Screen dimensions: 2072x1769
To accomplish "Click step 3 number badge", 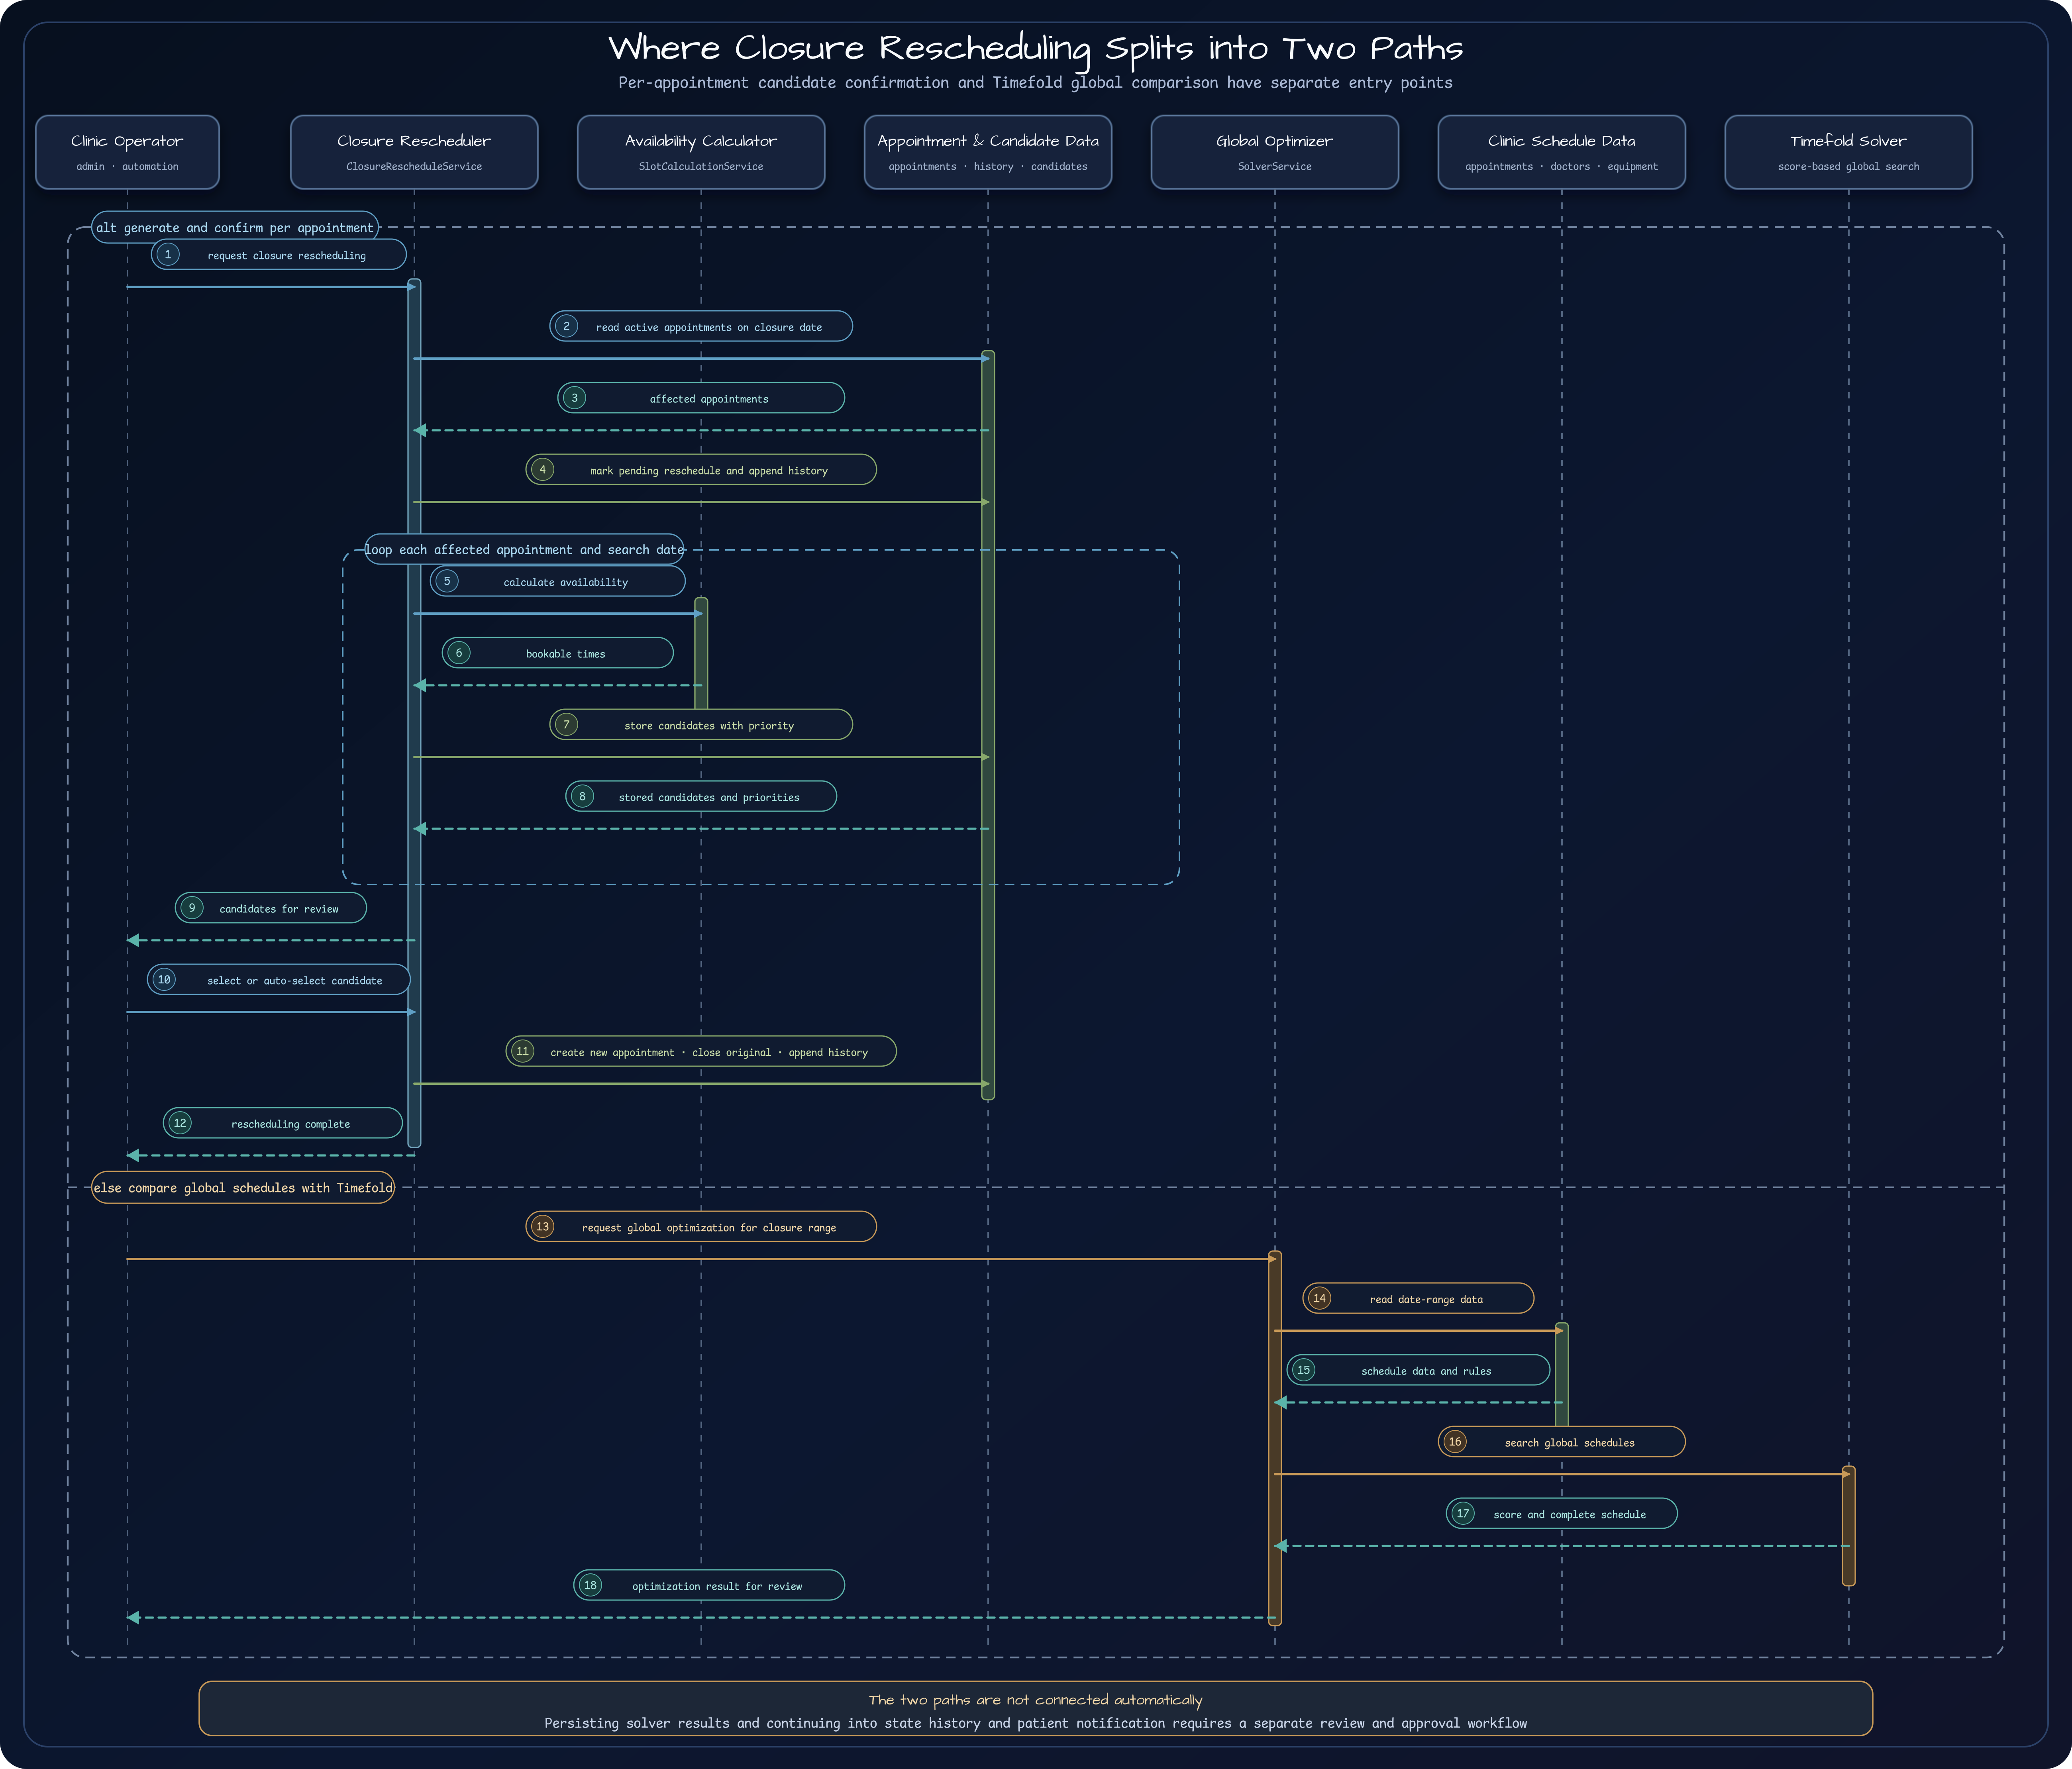I will [x=574, y=398].
